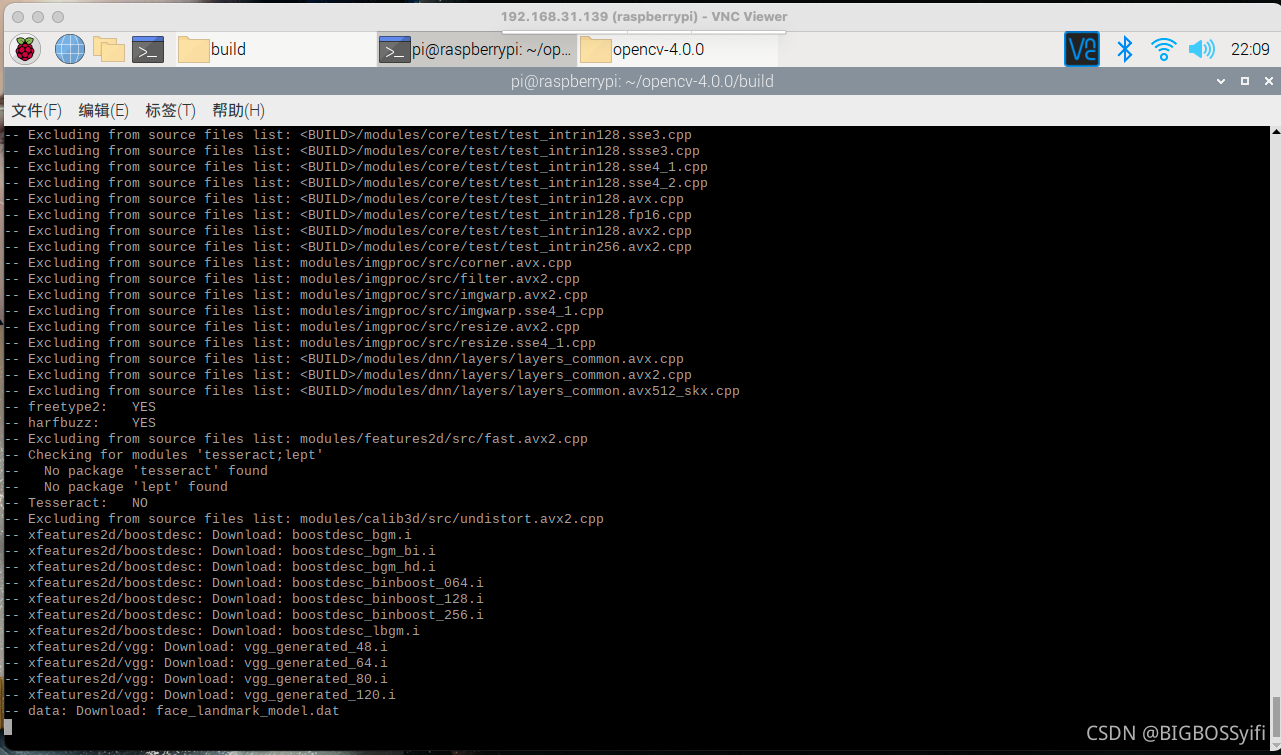Click the 'Tesseract: NO' output line
Image resolution: width=1281 pixels, height=755 pixels.
[x=76, y=503]
